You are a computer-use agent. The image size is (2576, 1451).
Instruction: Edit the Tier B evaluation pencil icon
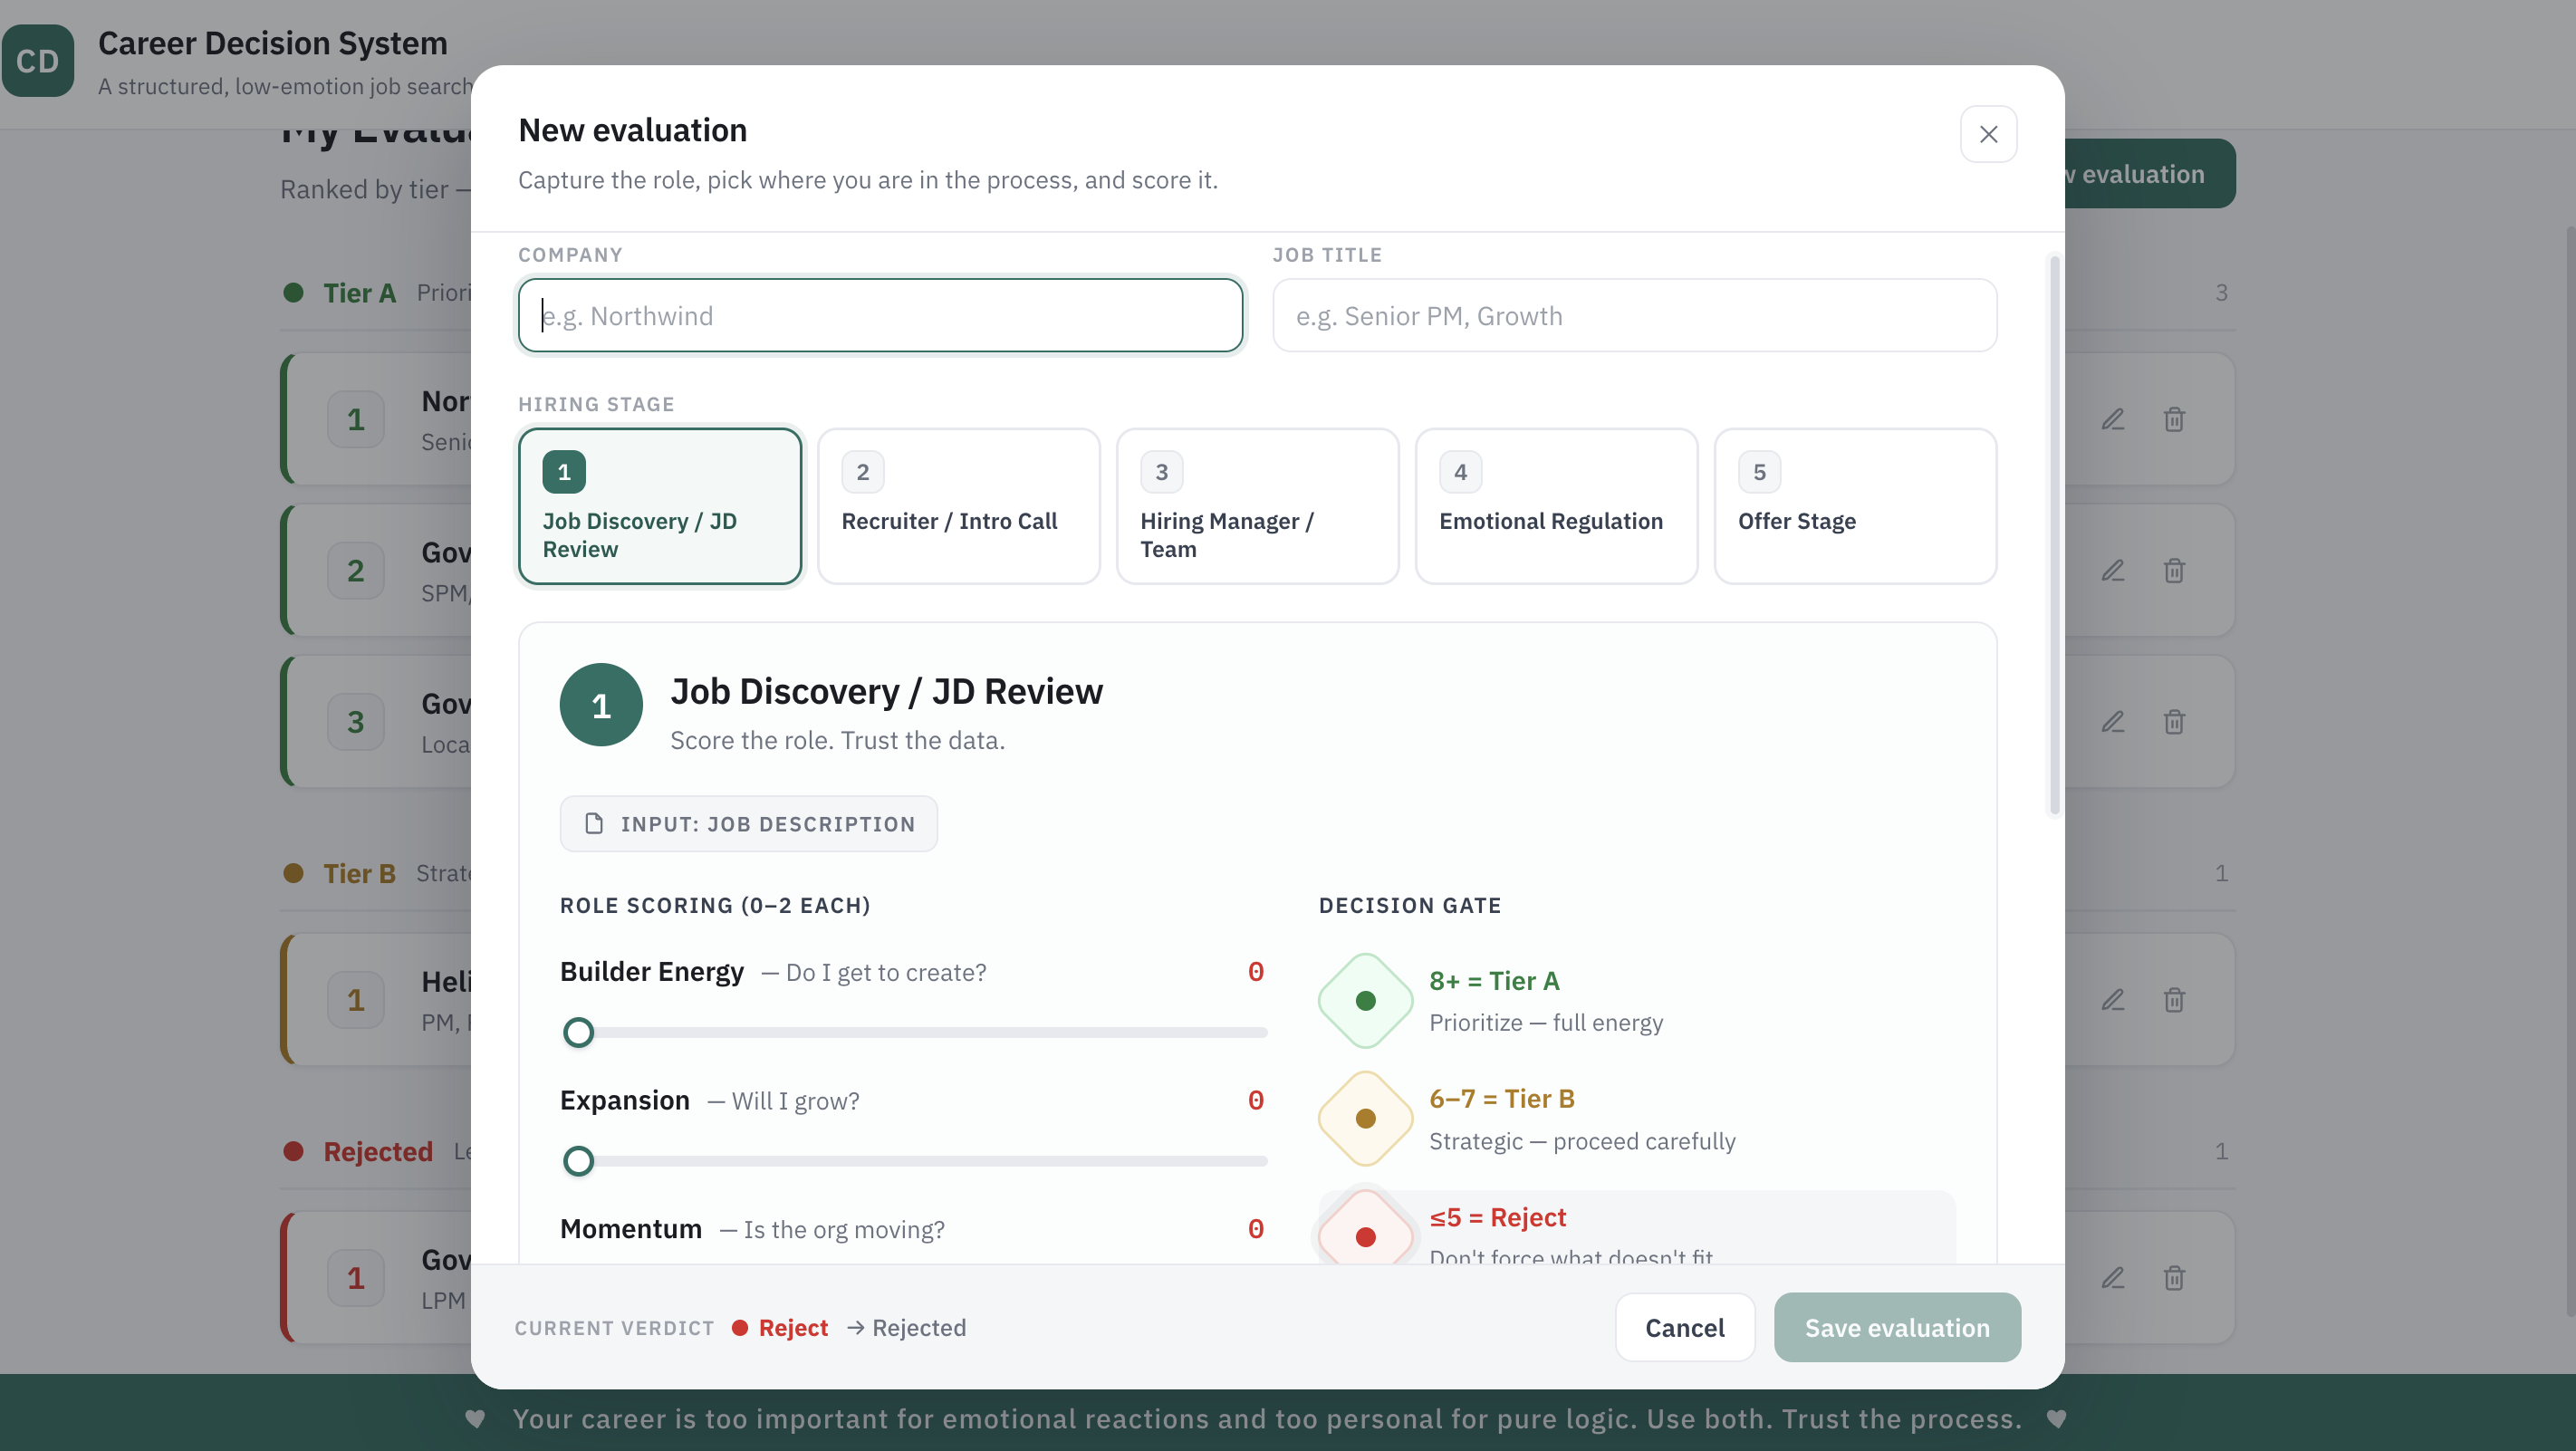(x=2112, y=1000)
